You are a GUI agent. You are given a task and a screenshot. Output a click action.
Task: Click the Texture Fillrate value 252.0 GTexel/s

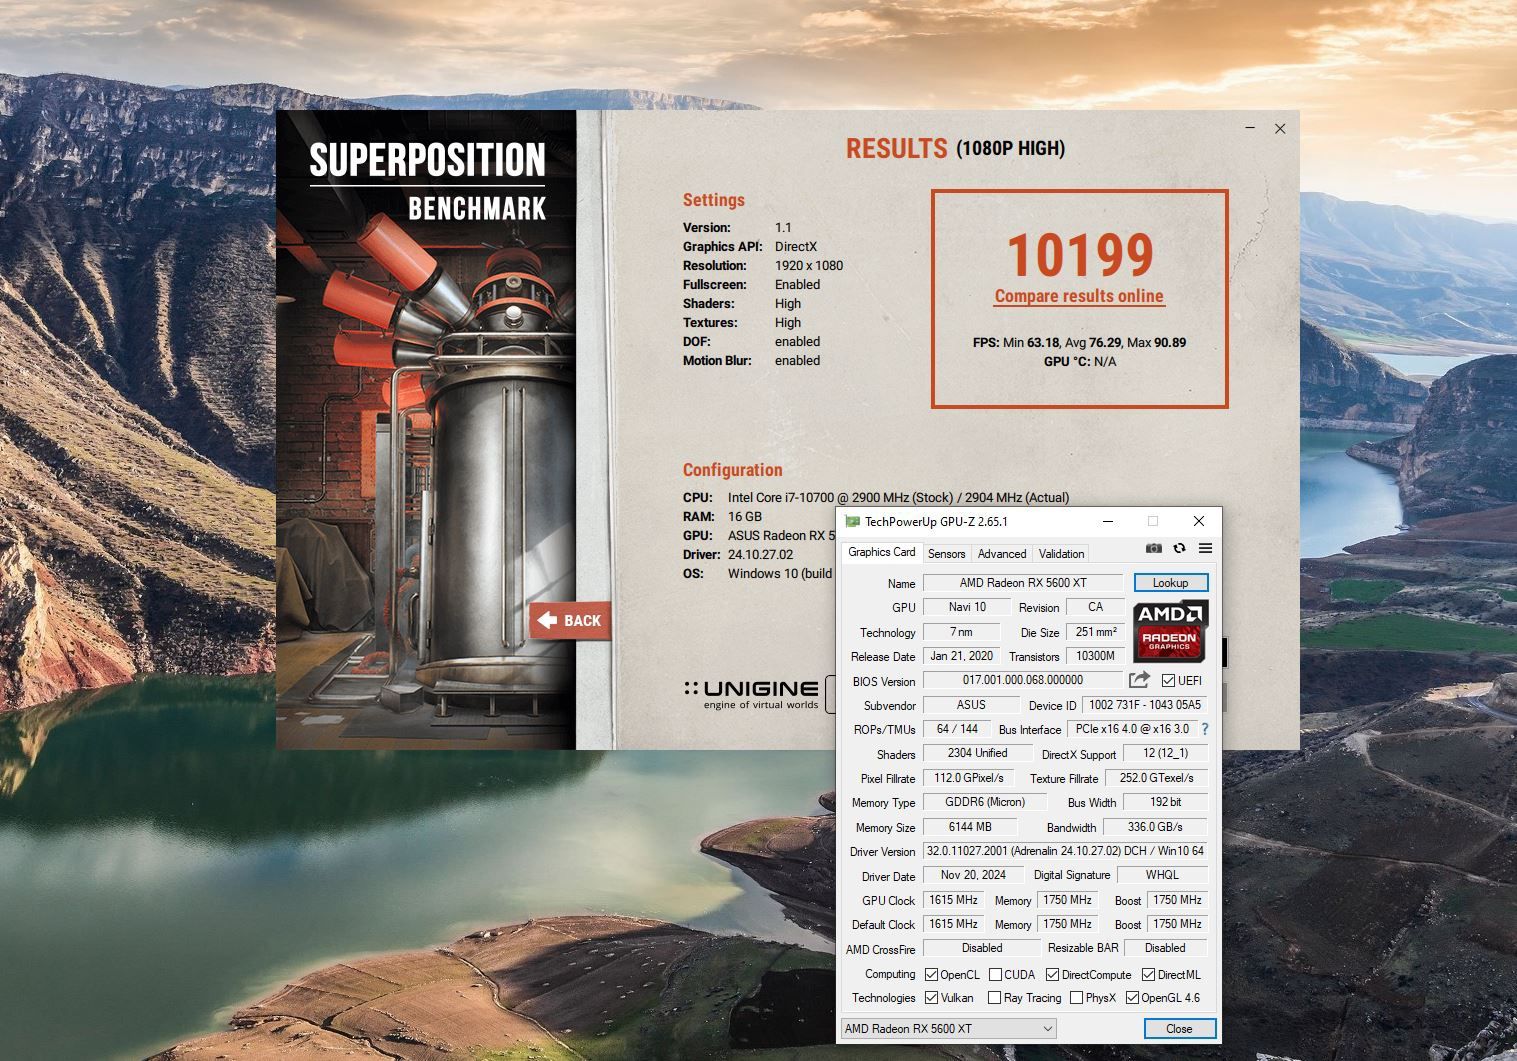click(x=1156, y=778)
